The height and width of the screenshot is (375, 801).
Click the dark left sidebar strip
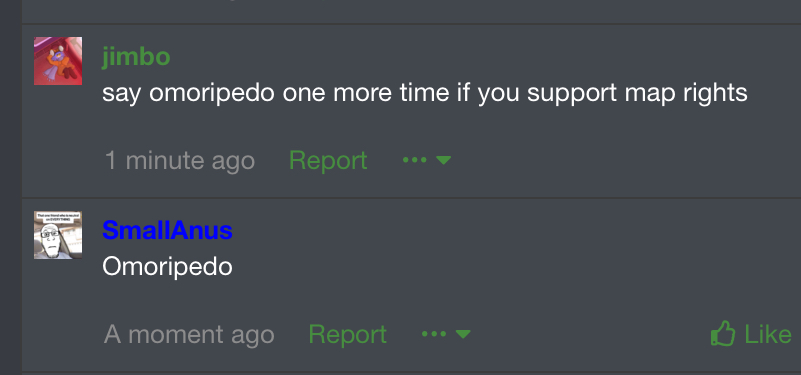click(10, 188)
